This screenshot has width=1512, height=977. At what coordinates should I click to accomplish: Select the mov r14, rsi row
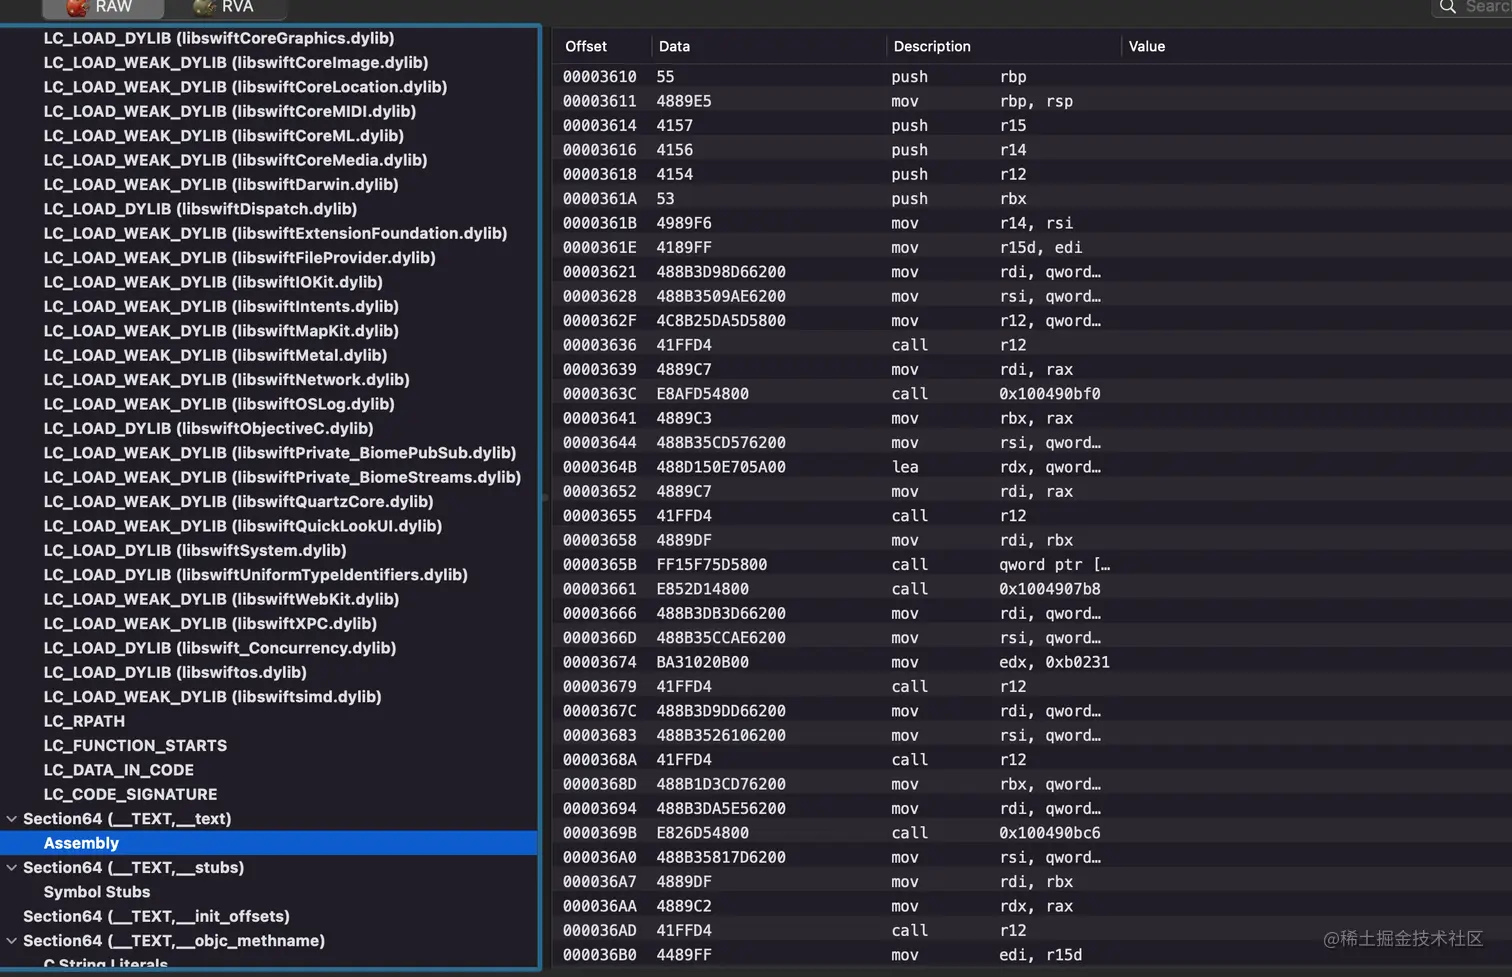[1031, 223]
